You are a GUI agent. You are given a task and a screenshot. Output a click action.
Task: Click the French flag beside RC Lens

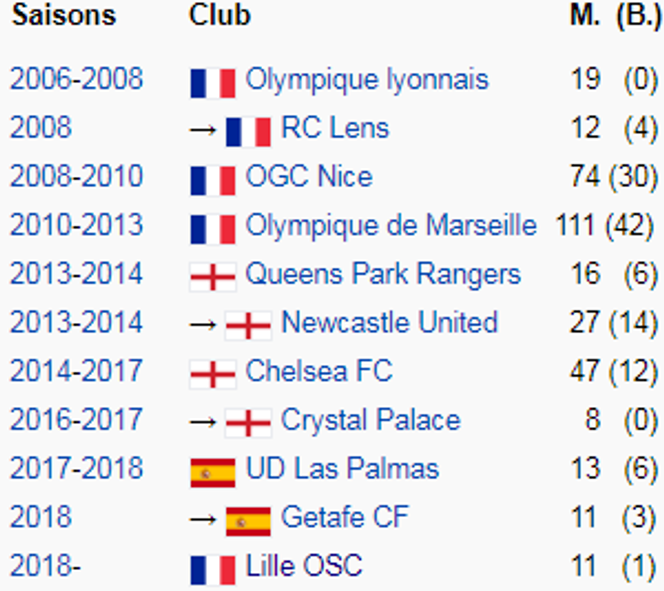point(248,132)
